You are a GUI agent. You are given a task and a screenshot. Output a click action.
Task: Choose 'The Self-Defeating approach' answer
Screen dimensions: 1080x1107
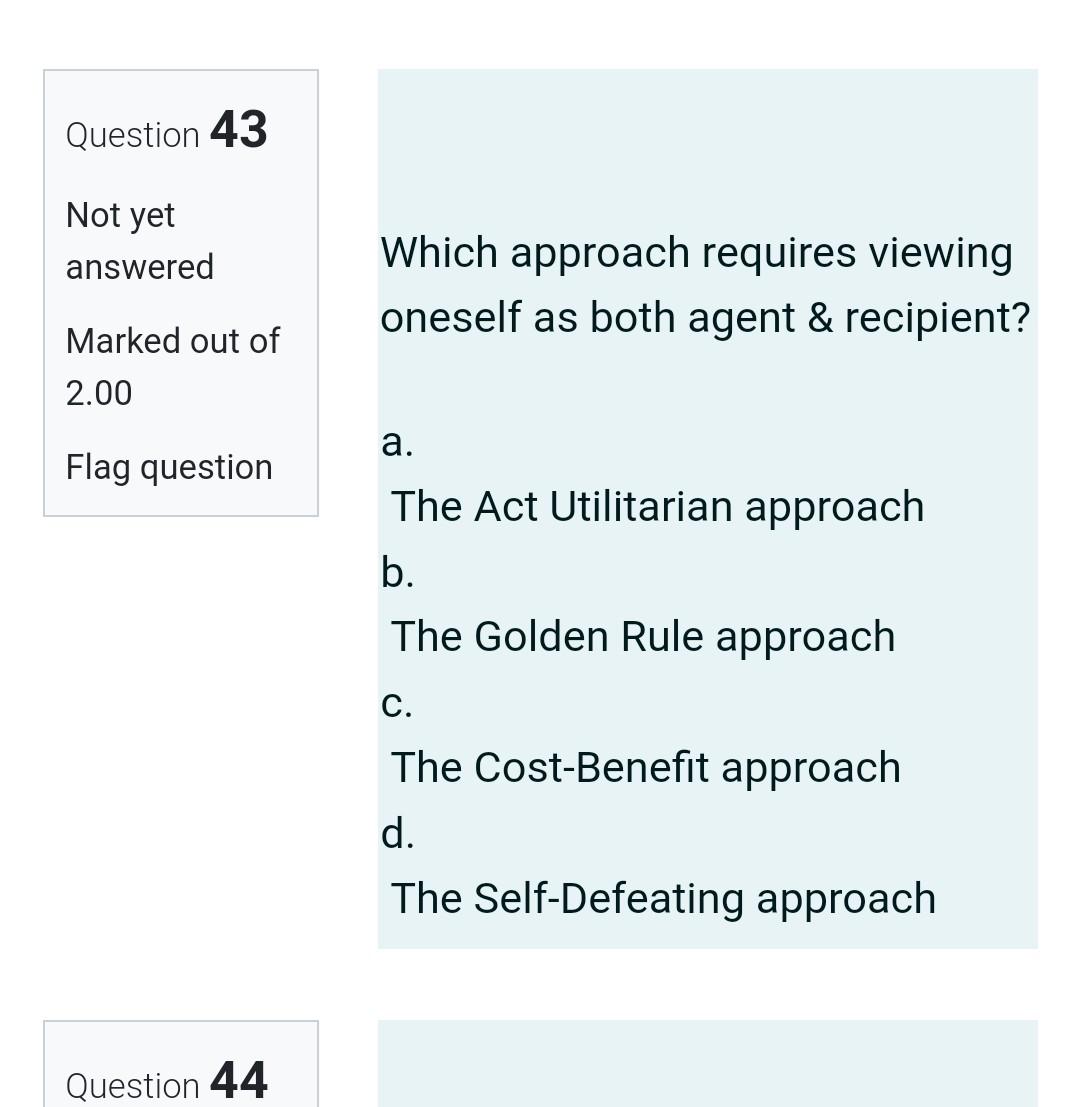663,897
